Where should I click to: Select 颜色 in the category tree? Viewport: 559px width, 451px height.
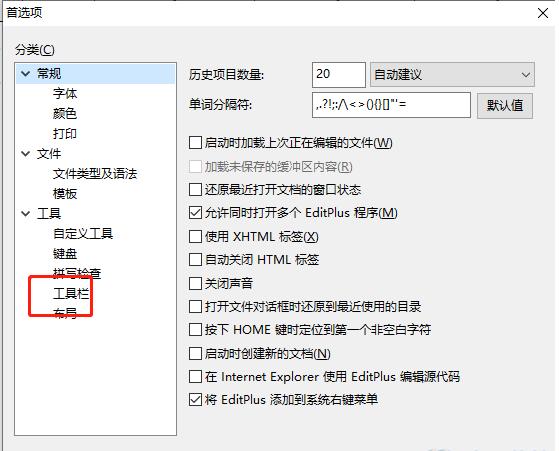[x=65, y=113]
